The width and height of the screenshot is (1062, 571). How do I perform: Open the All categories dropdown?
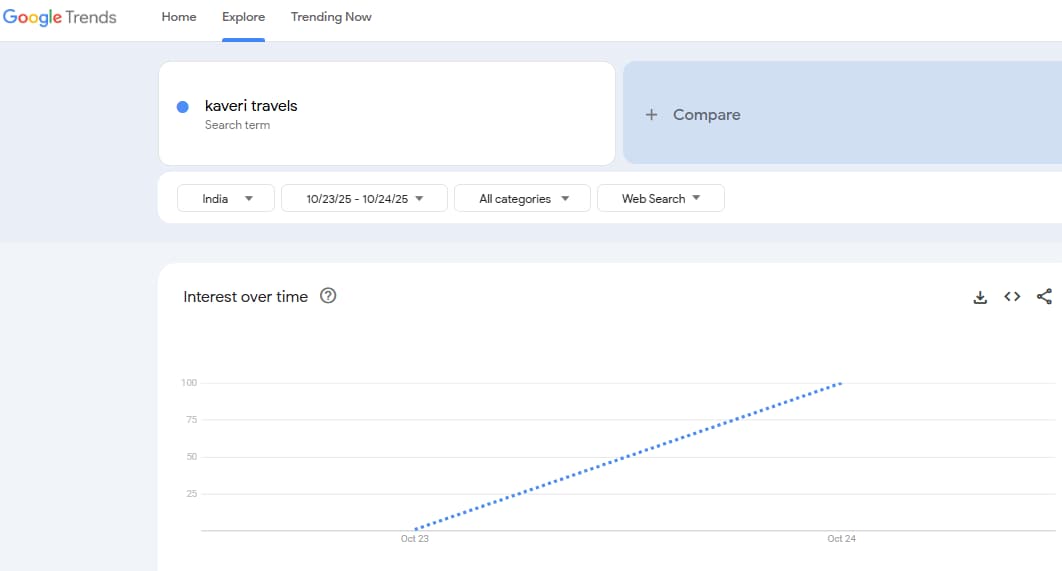(x=522, y=198)
